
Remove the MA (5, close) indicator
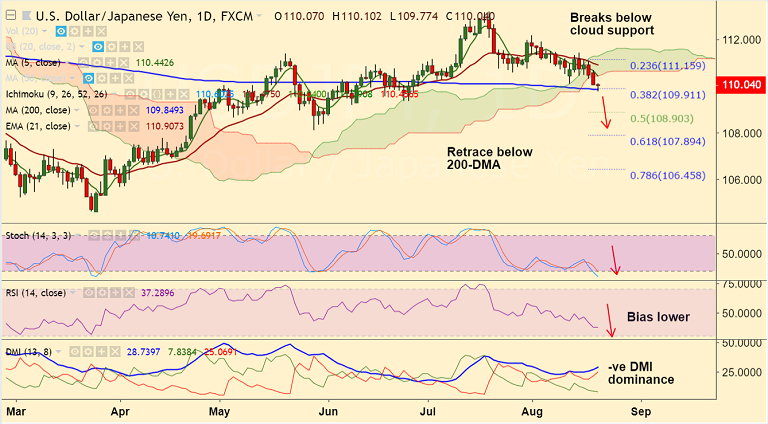pyautogui.click(x=123, y=63)
